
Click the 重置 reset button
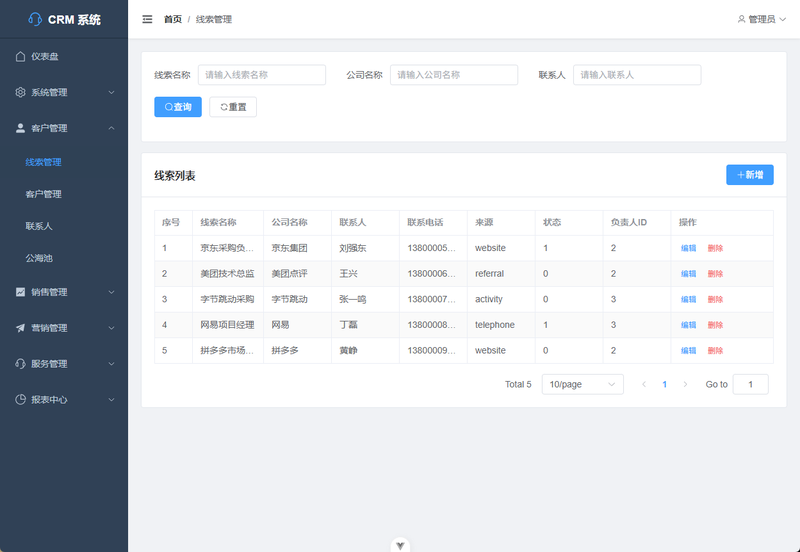(233, 107)
